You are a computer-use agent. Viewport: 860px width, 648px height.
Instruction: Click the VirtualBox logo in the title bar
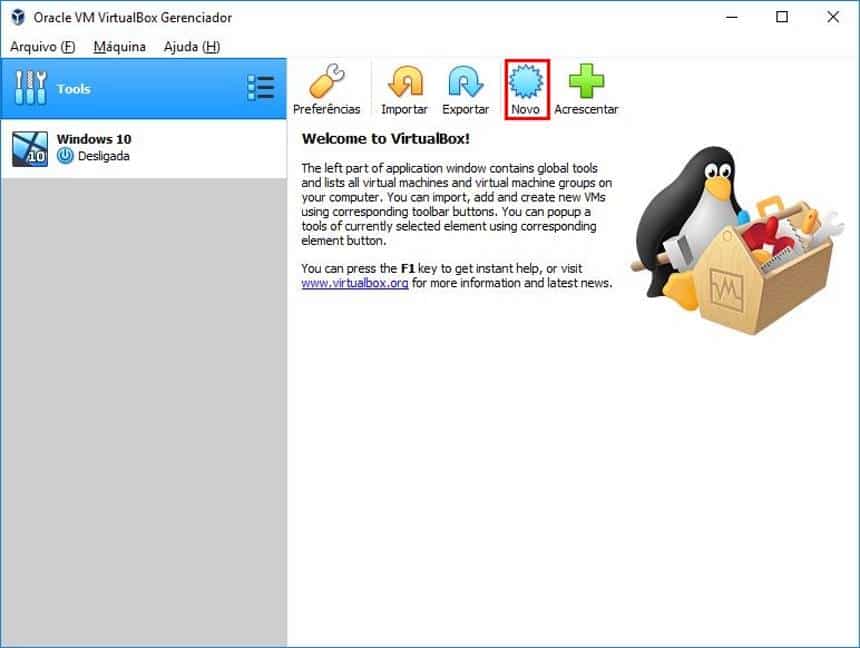click(18, 17)
